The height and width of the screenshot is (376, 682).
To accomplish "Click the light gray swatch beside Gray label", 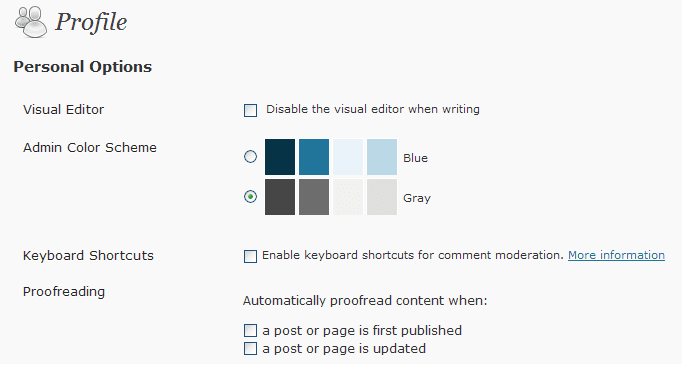I will pyautogui.click(x=382, y=197).
